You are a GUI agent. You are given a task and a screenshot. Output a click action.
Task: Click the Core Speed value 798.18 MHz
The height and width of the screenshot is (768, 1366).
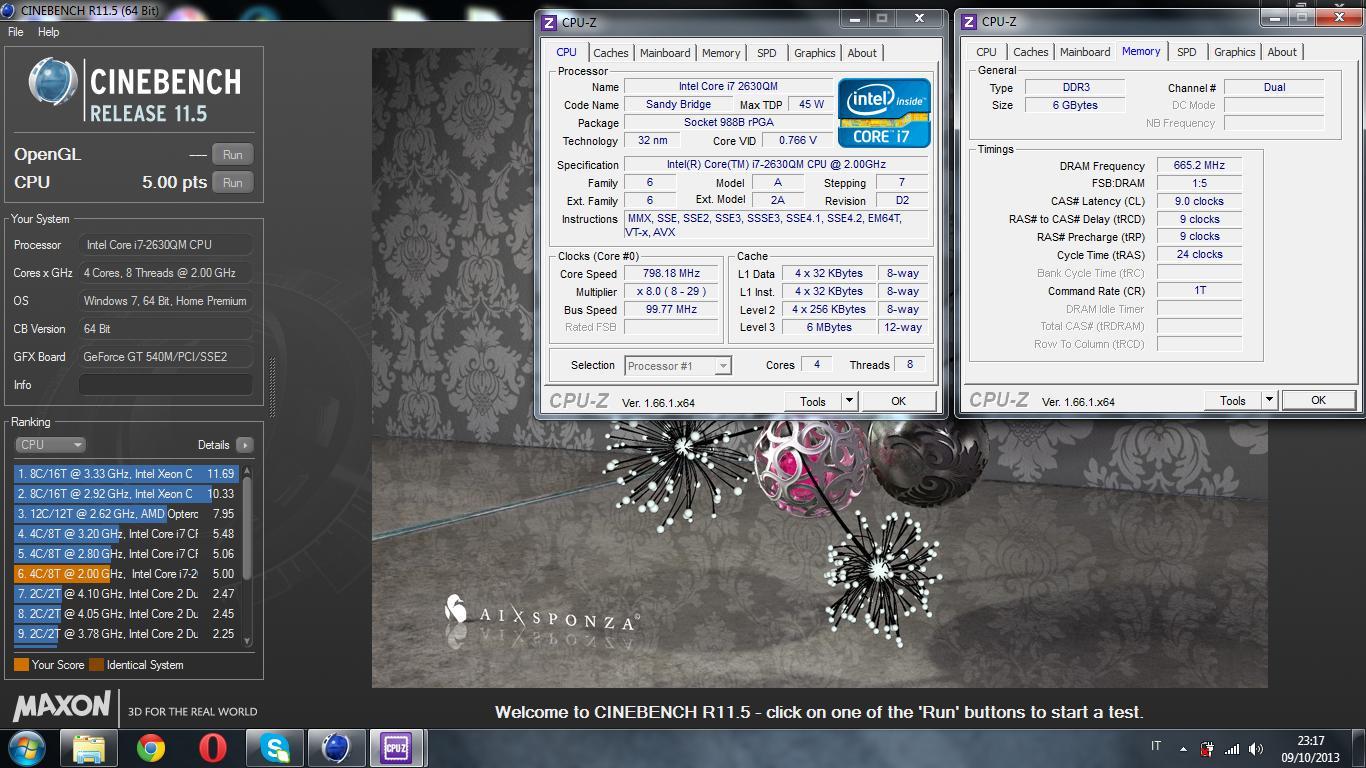click(671, 273)
